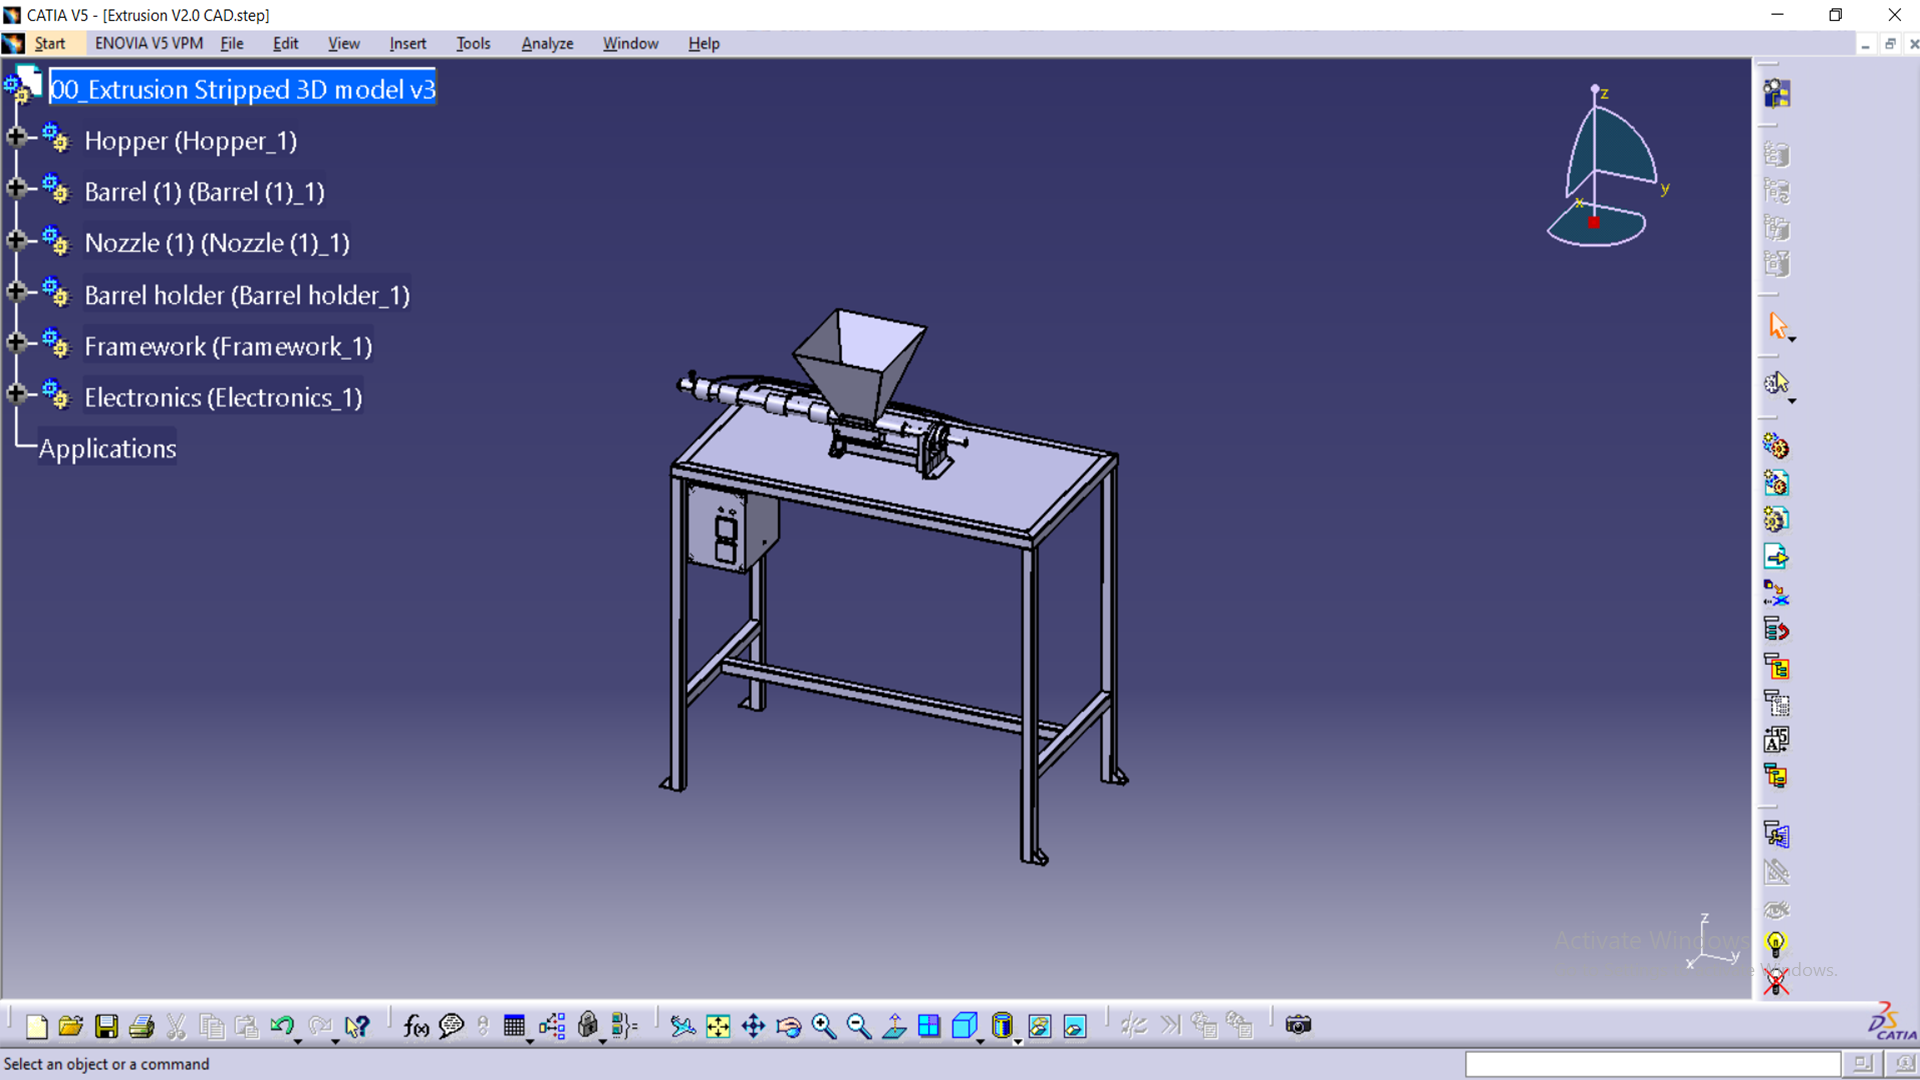Select Electronics (Electronics_1) in the tree
The image size is (1920, 1080).
[x=223, y=397]
